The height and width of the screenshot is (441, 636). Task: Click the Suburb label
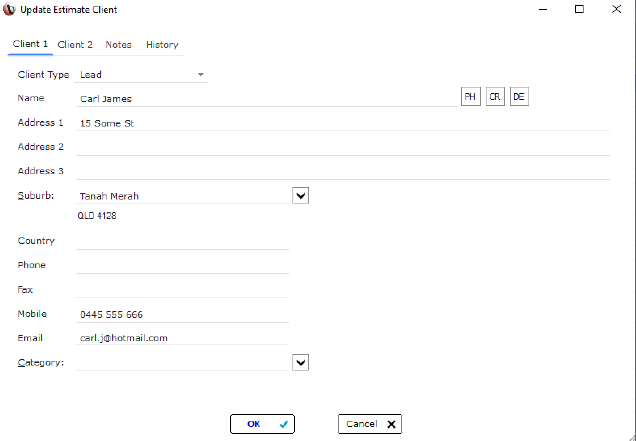(x=36, y=196)
